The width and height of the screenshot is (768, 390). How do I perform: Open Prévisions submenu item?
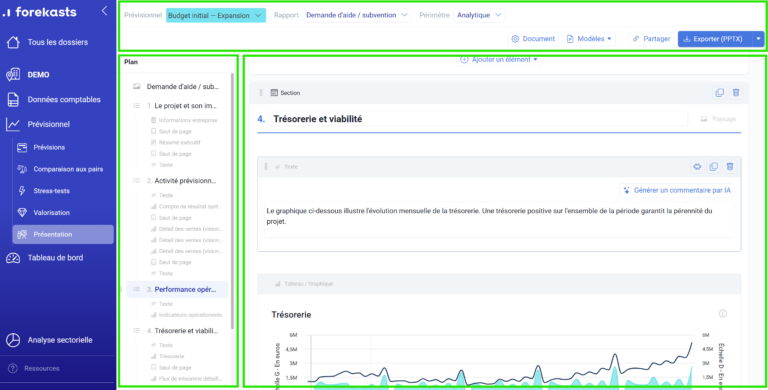41,147
